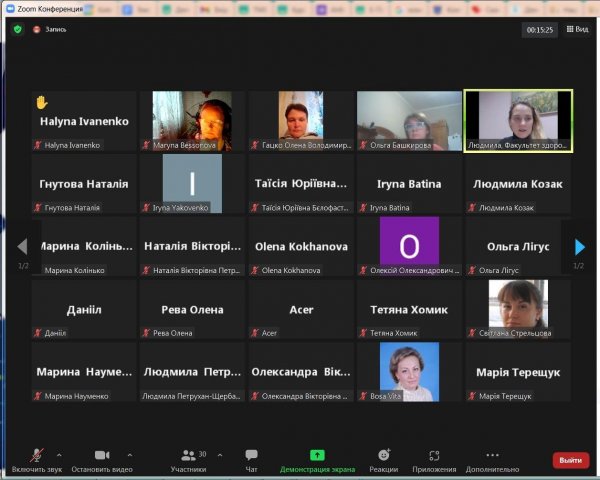Click the Запись recording indicator
The height and width of the screenshot is (480, 600).
click(50, 29)
